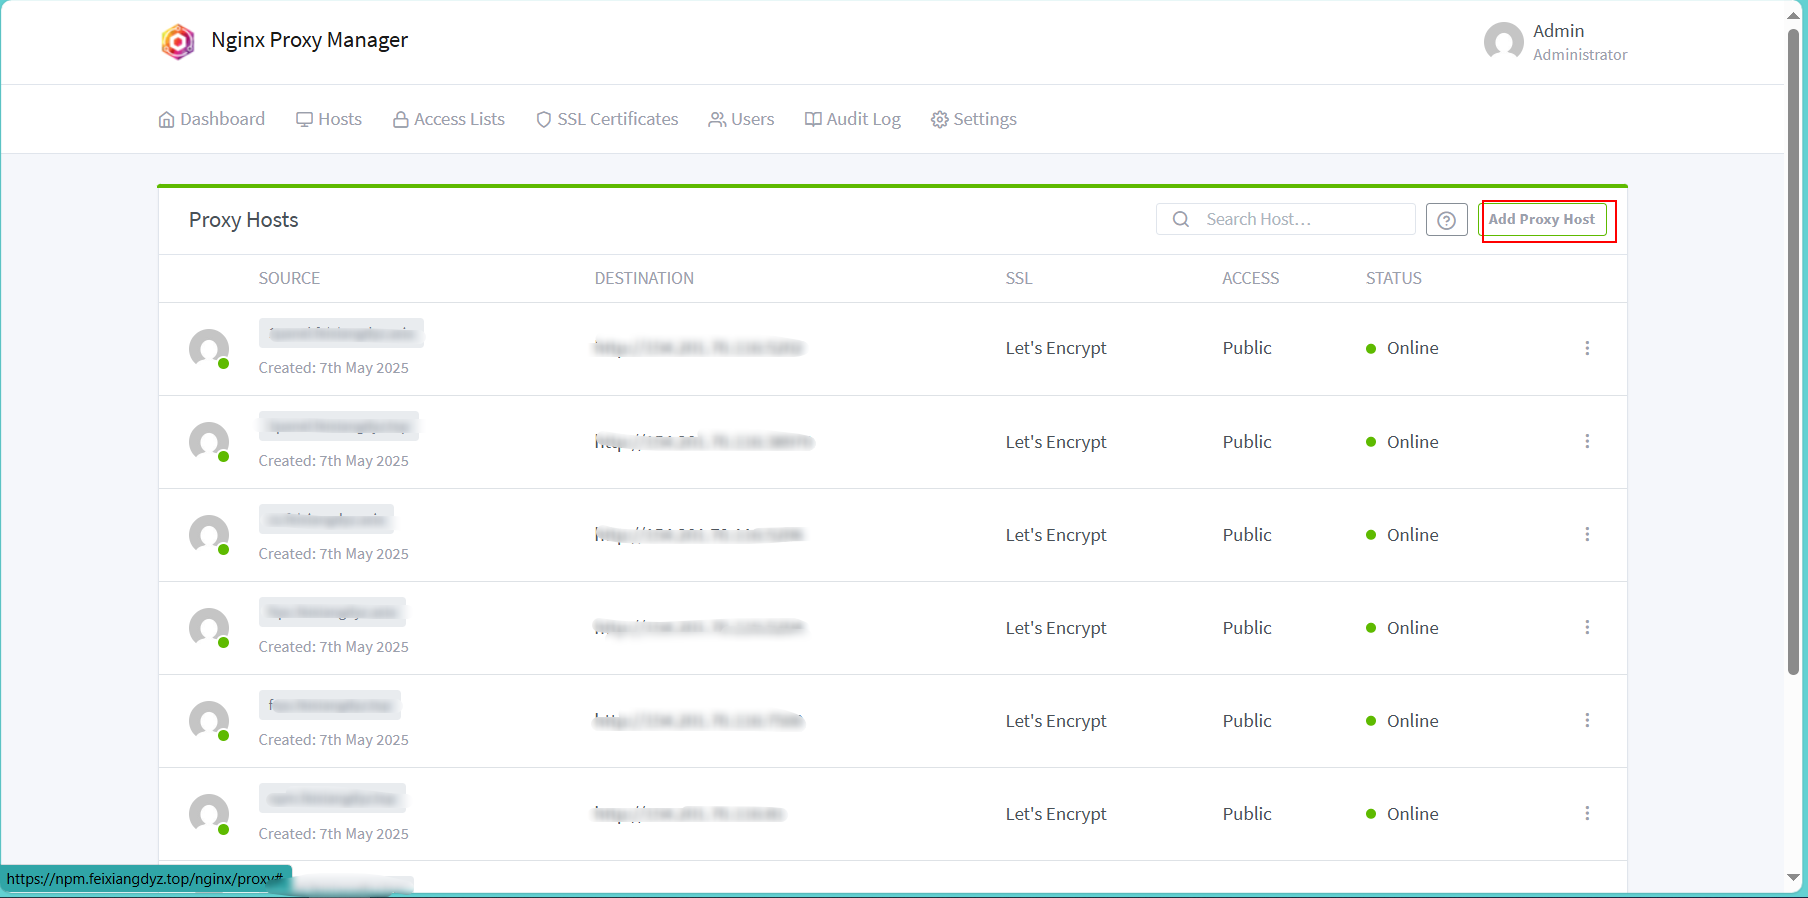Click the third proxy host row avatar
Viewport: 1808px width, 898px height.
[x=209, y=535]
